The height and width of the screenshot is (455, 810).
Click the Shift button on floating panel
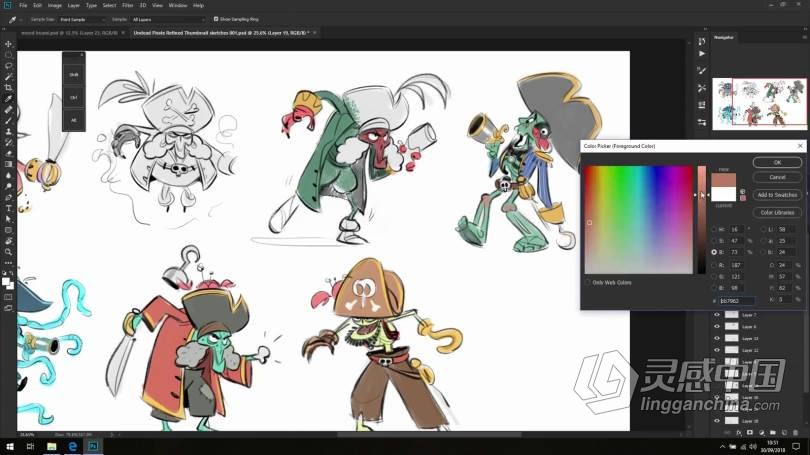click(x=74, y=75)
